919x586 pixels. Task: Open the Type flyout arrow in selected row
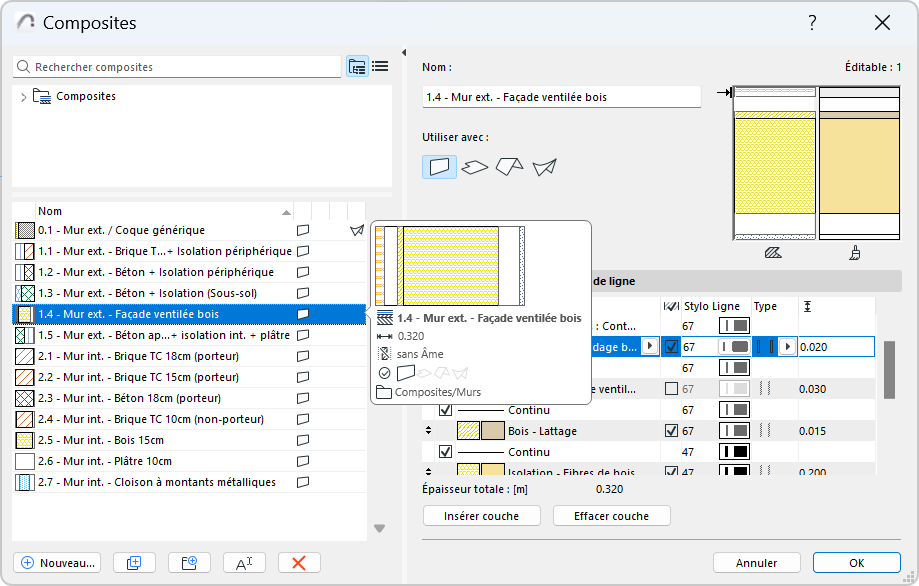point(787,346)
